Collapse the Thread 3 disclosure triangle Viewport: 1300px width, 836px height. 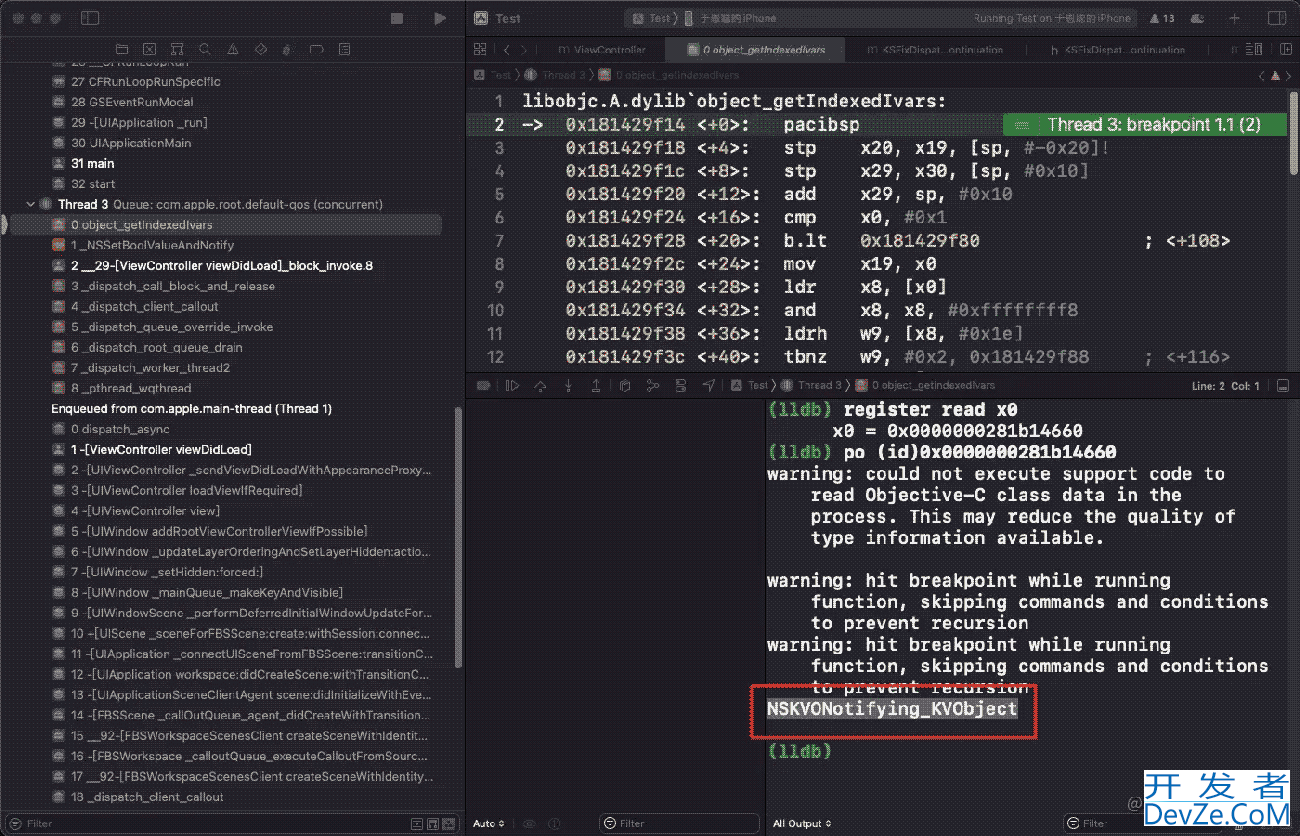coord(30,204)
